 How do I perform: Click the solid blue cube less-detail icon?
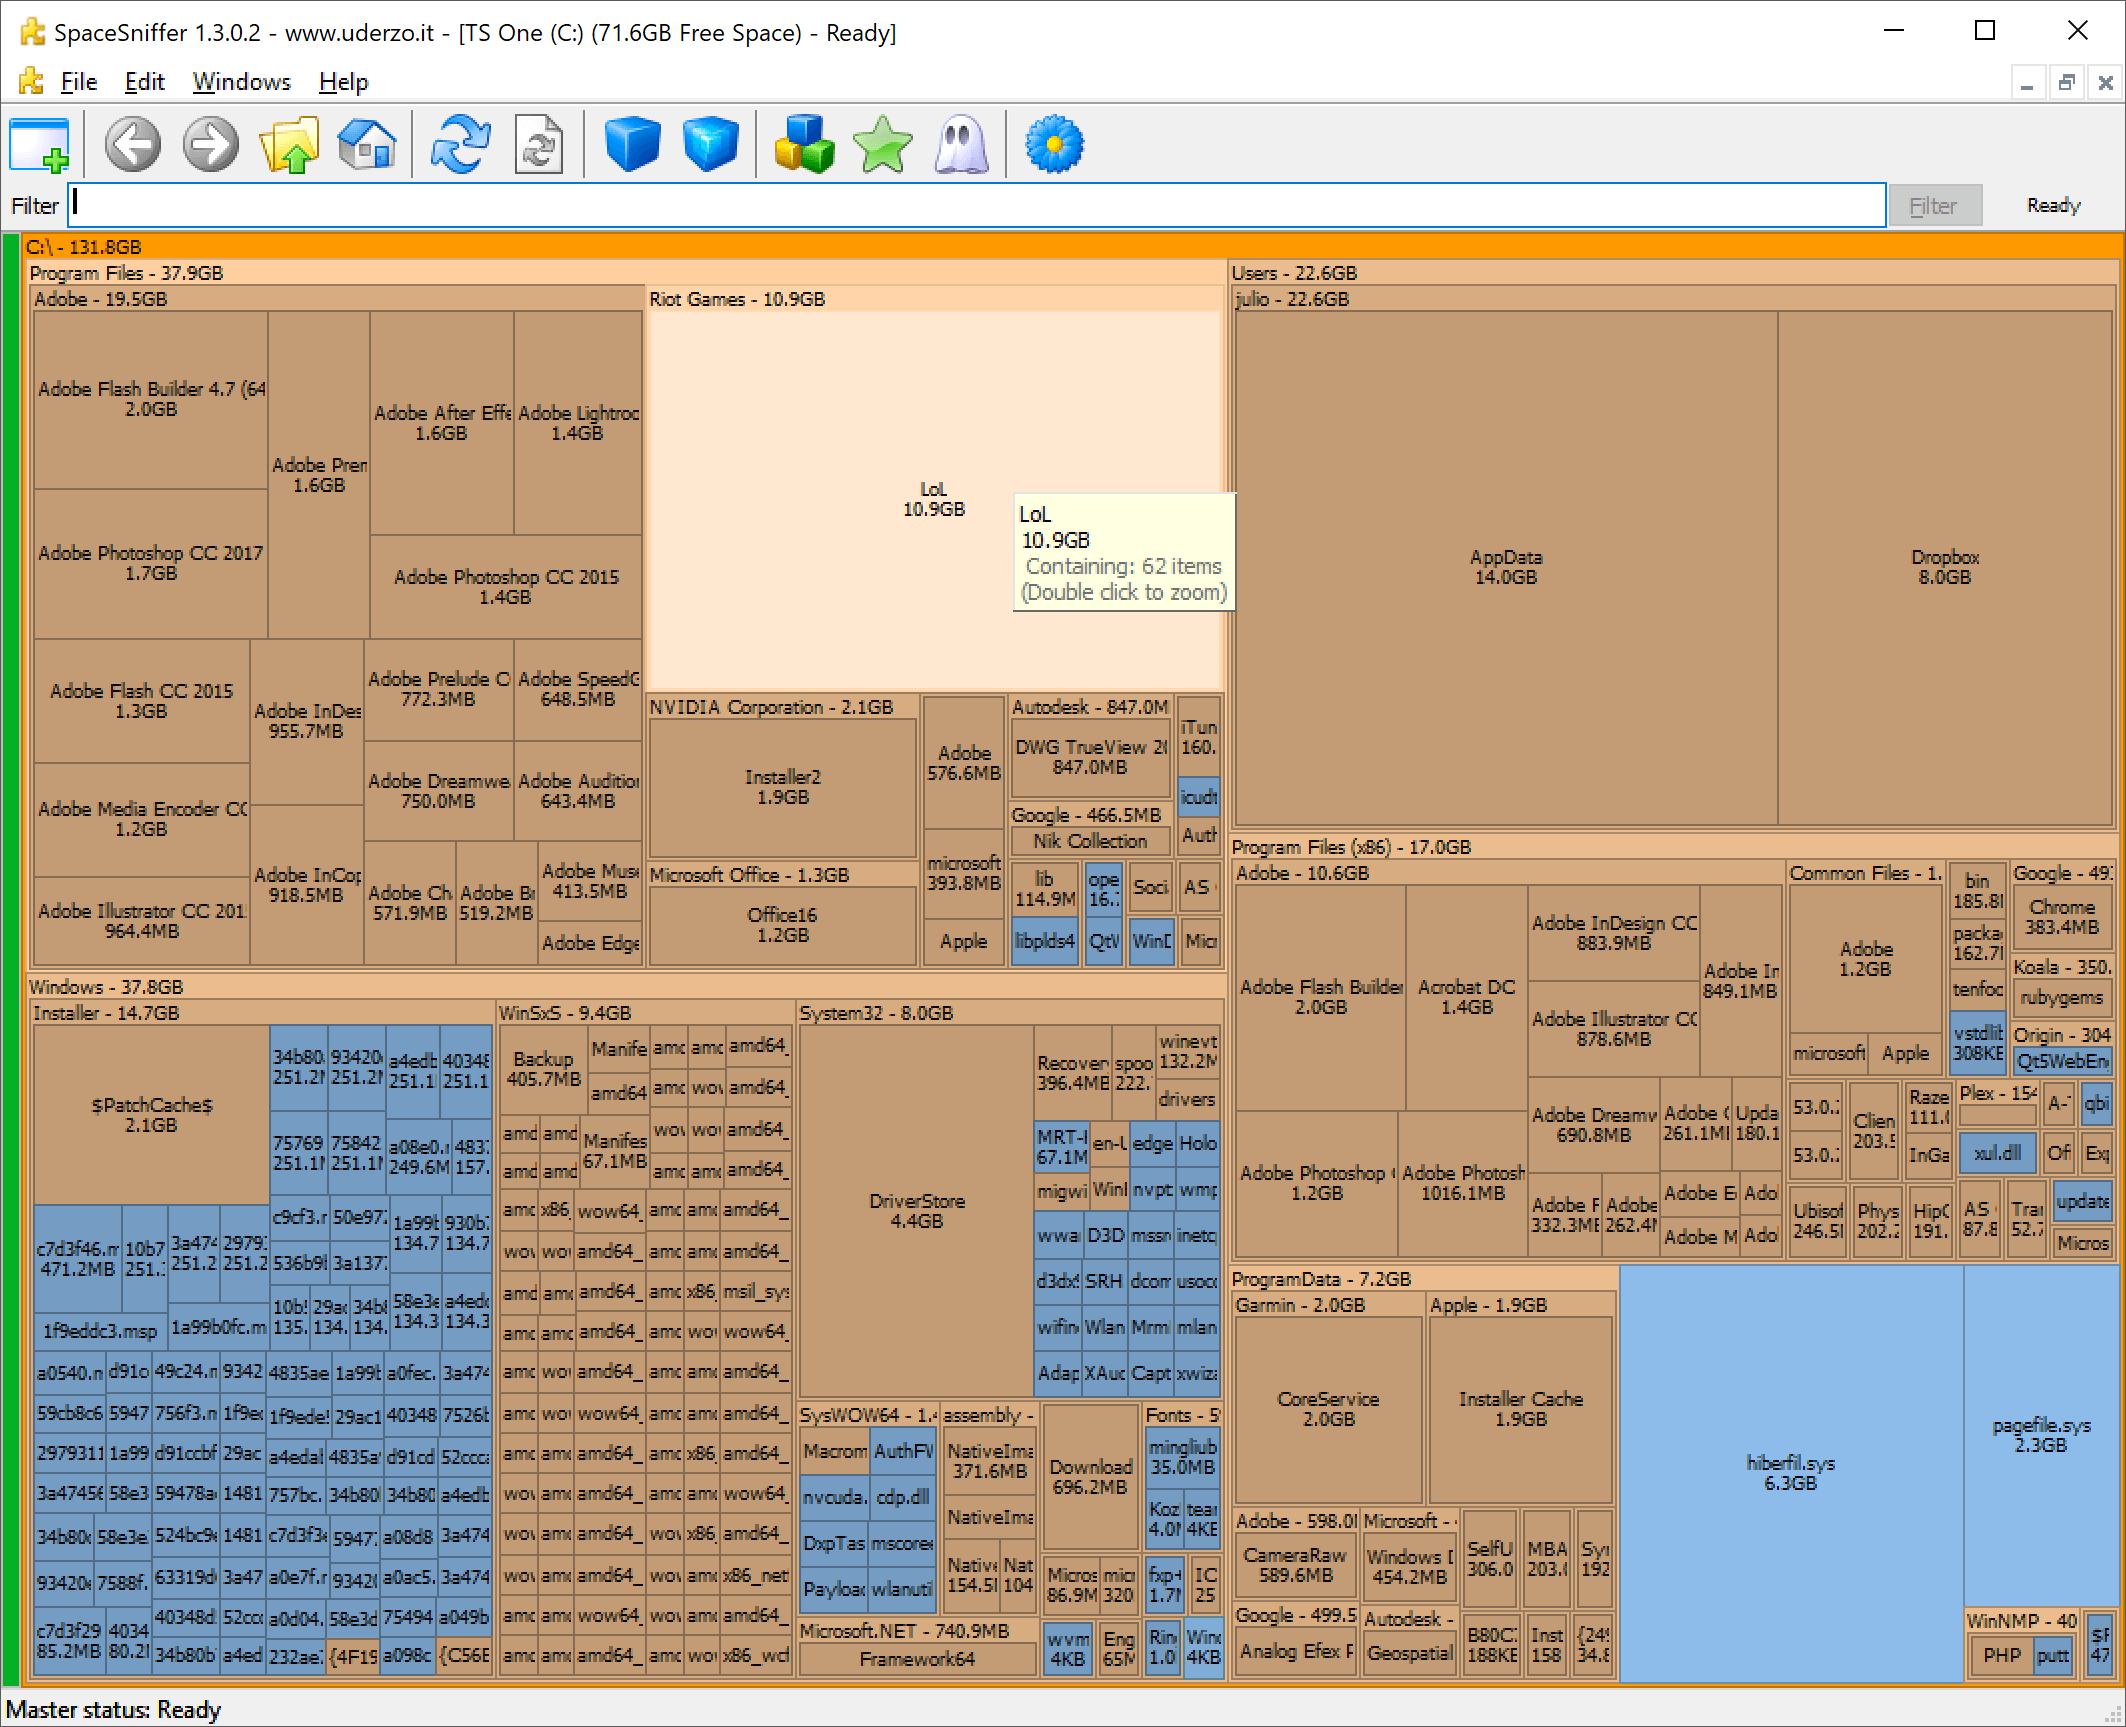tap(633, 145)
